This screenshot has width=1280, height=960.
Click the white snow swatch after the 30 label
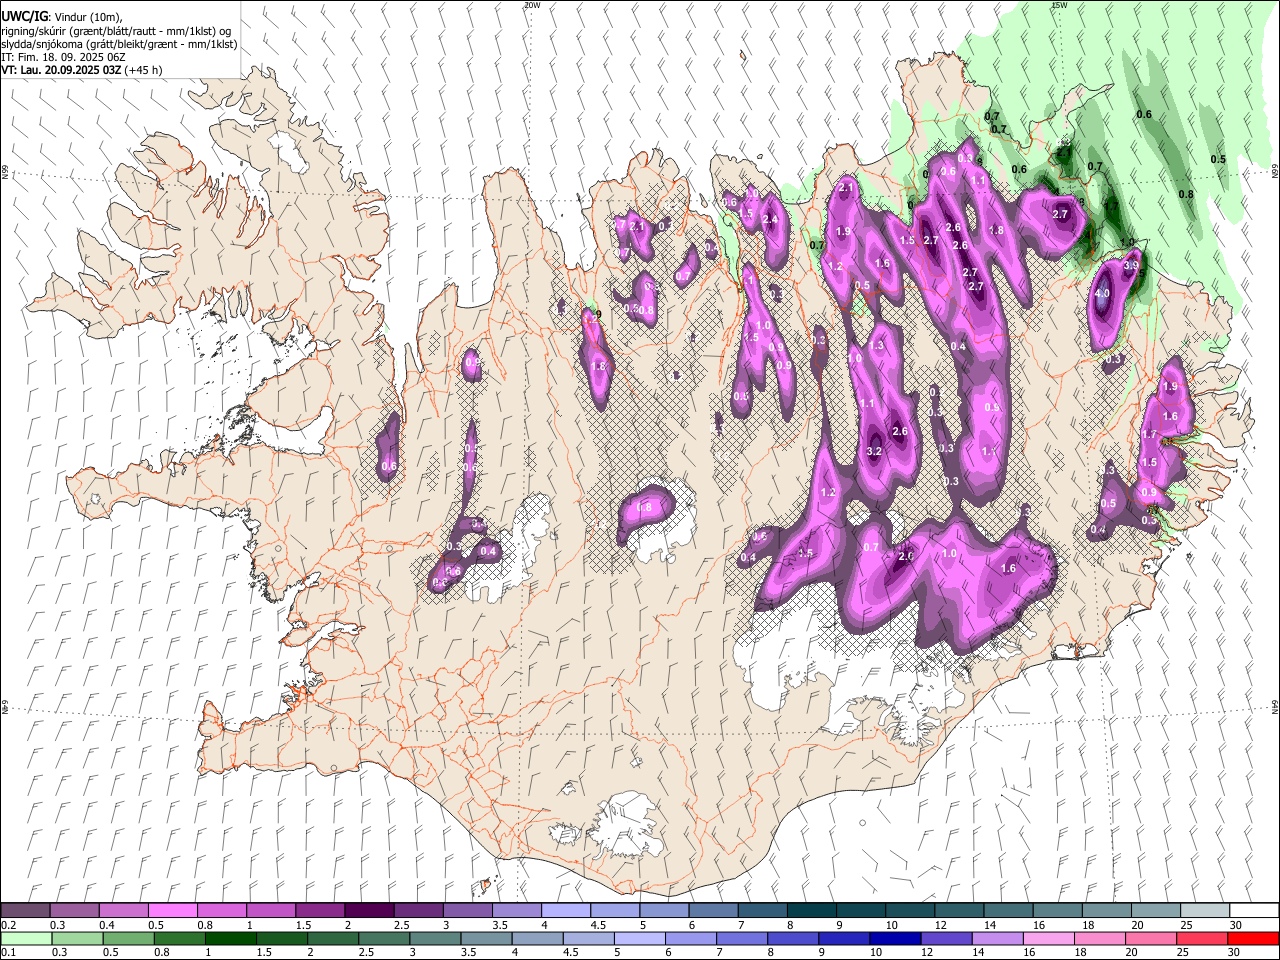pos(1253,911)
